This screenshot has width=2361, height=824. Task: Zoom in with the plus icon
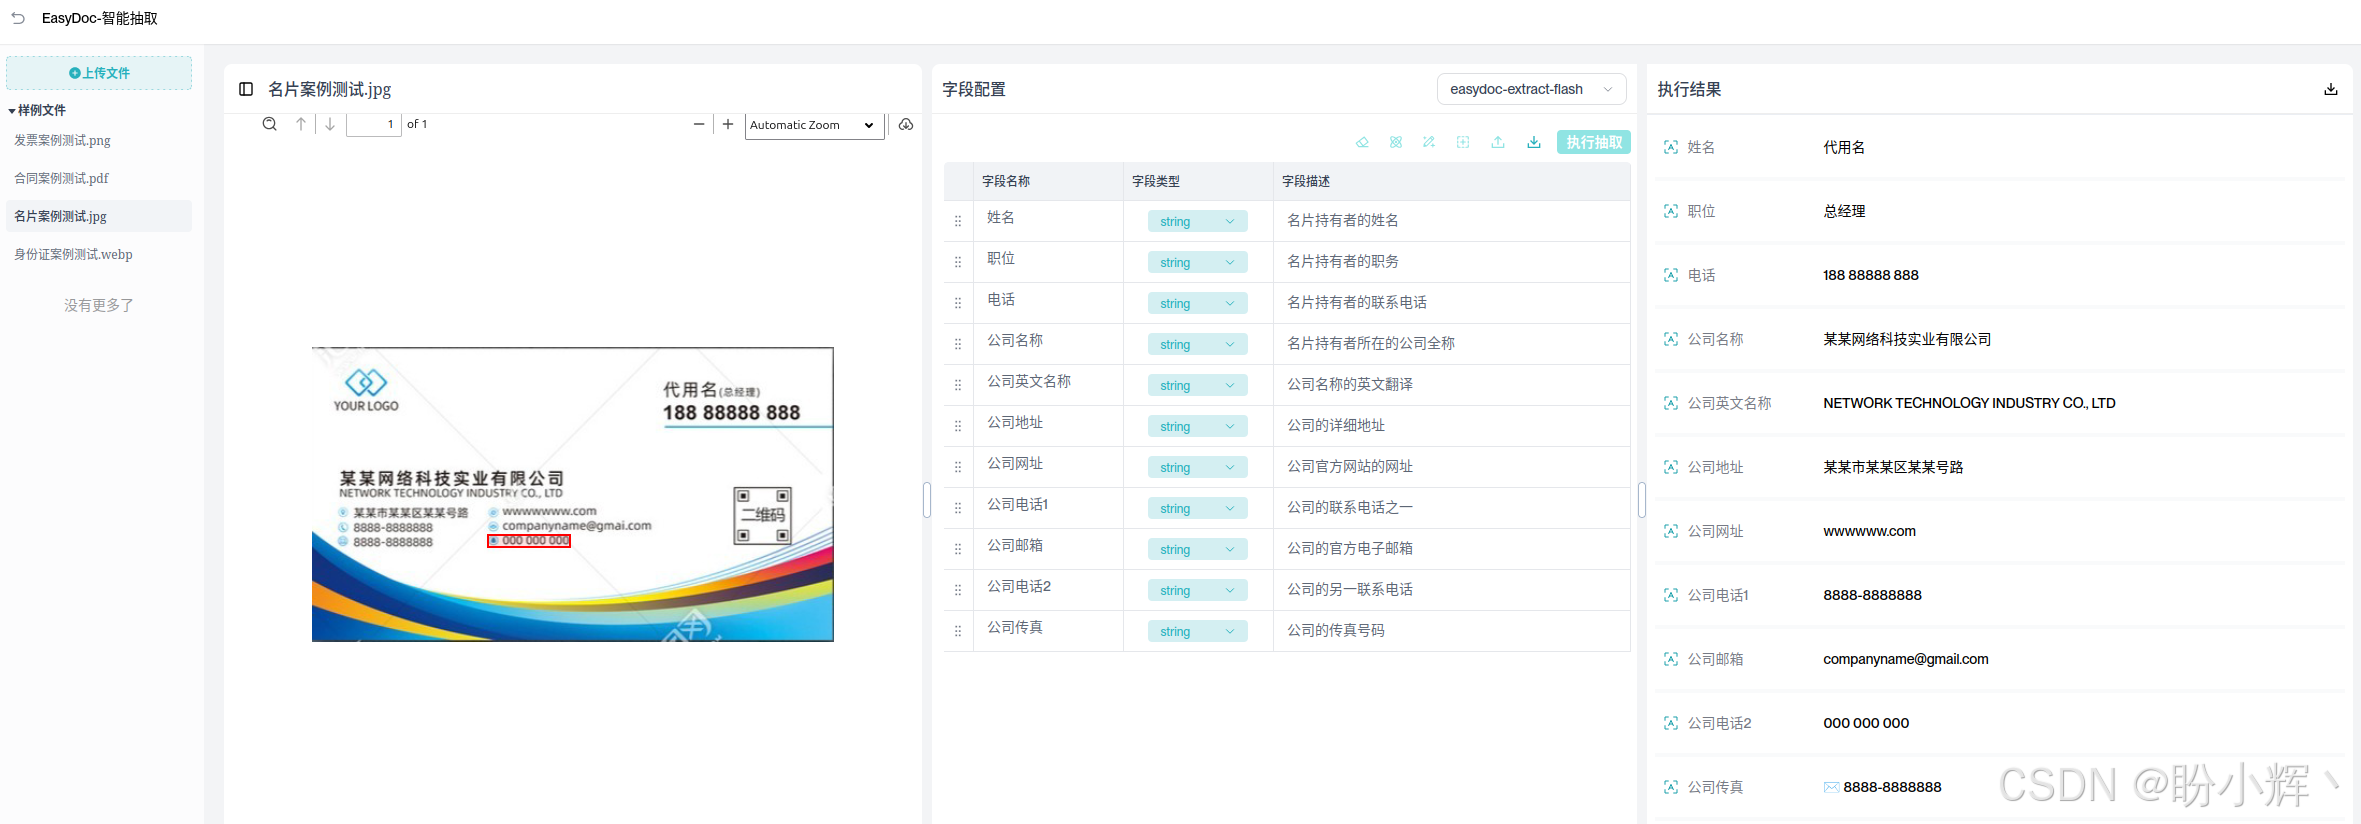pyautogui.click(x=728, y=124)
